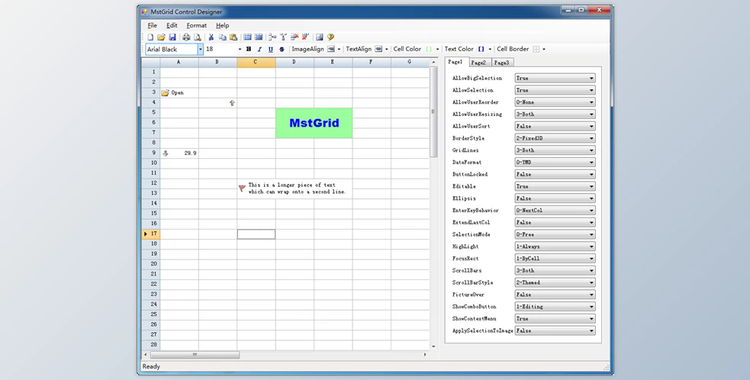Expand the TextAlign dropdown arrow
Viewport: 750px width, 380px height.
coord(386,49)
